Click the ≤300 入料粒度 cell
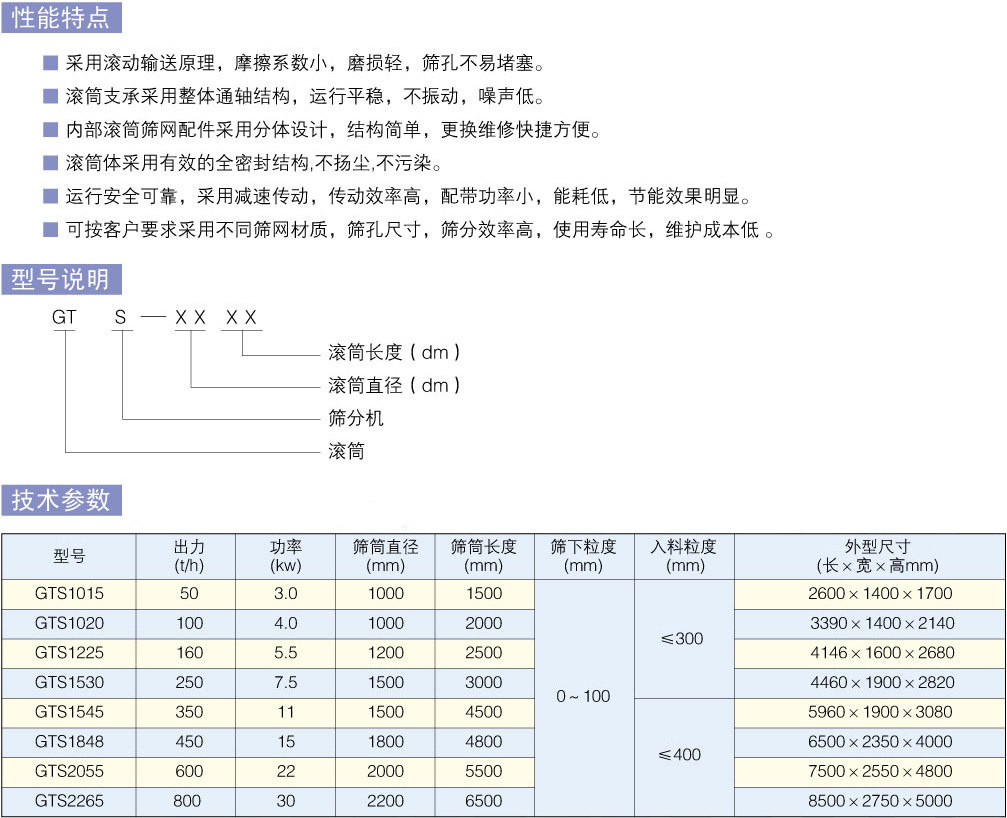 pos(684,639)
